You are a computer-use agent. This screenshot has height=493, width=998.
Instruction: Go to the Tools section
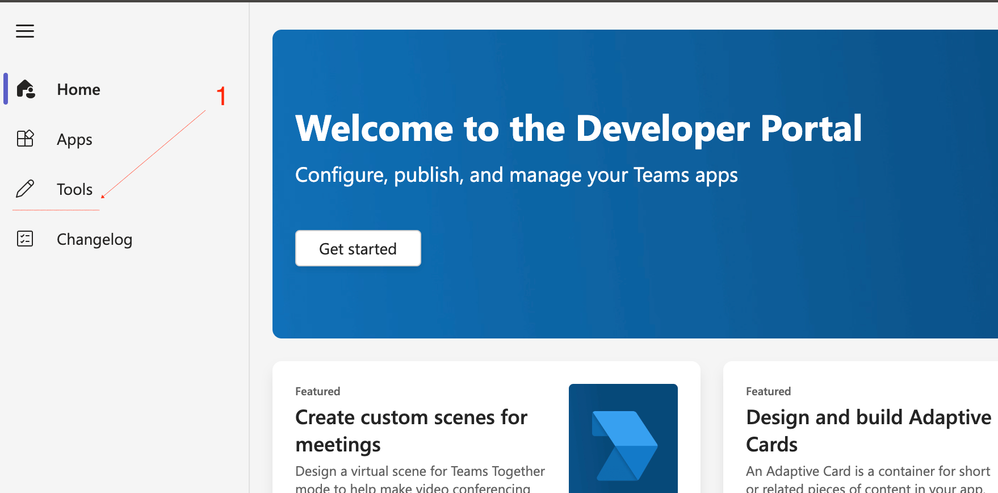[x=74, y=189]
